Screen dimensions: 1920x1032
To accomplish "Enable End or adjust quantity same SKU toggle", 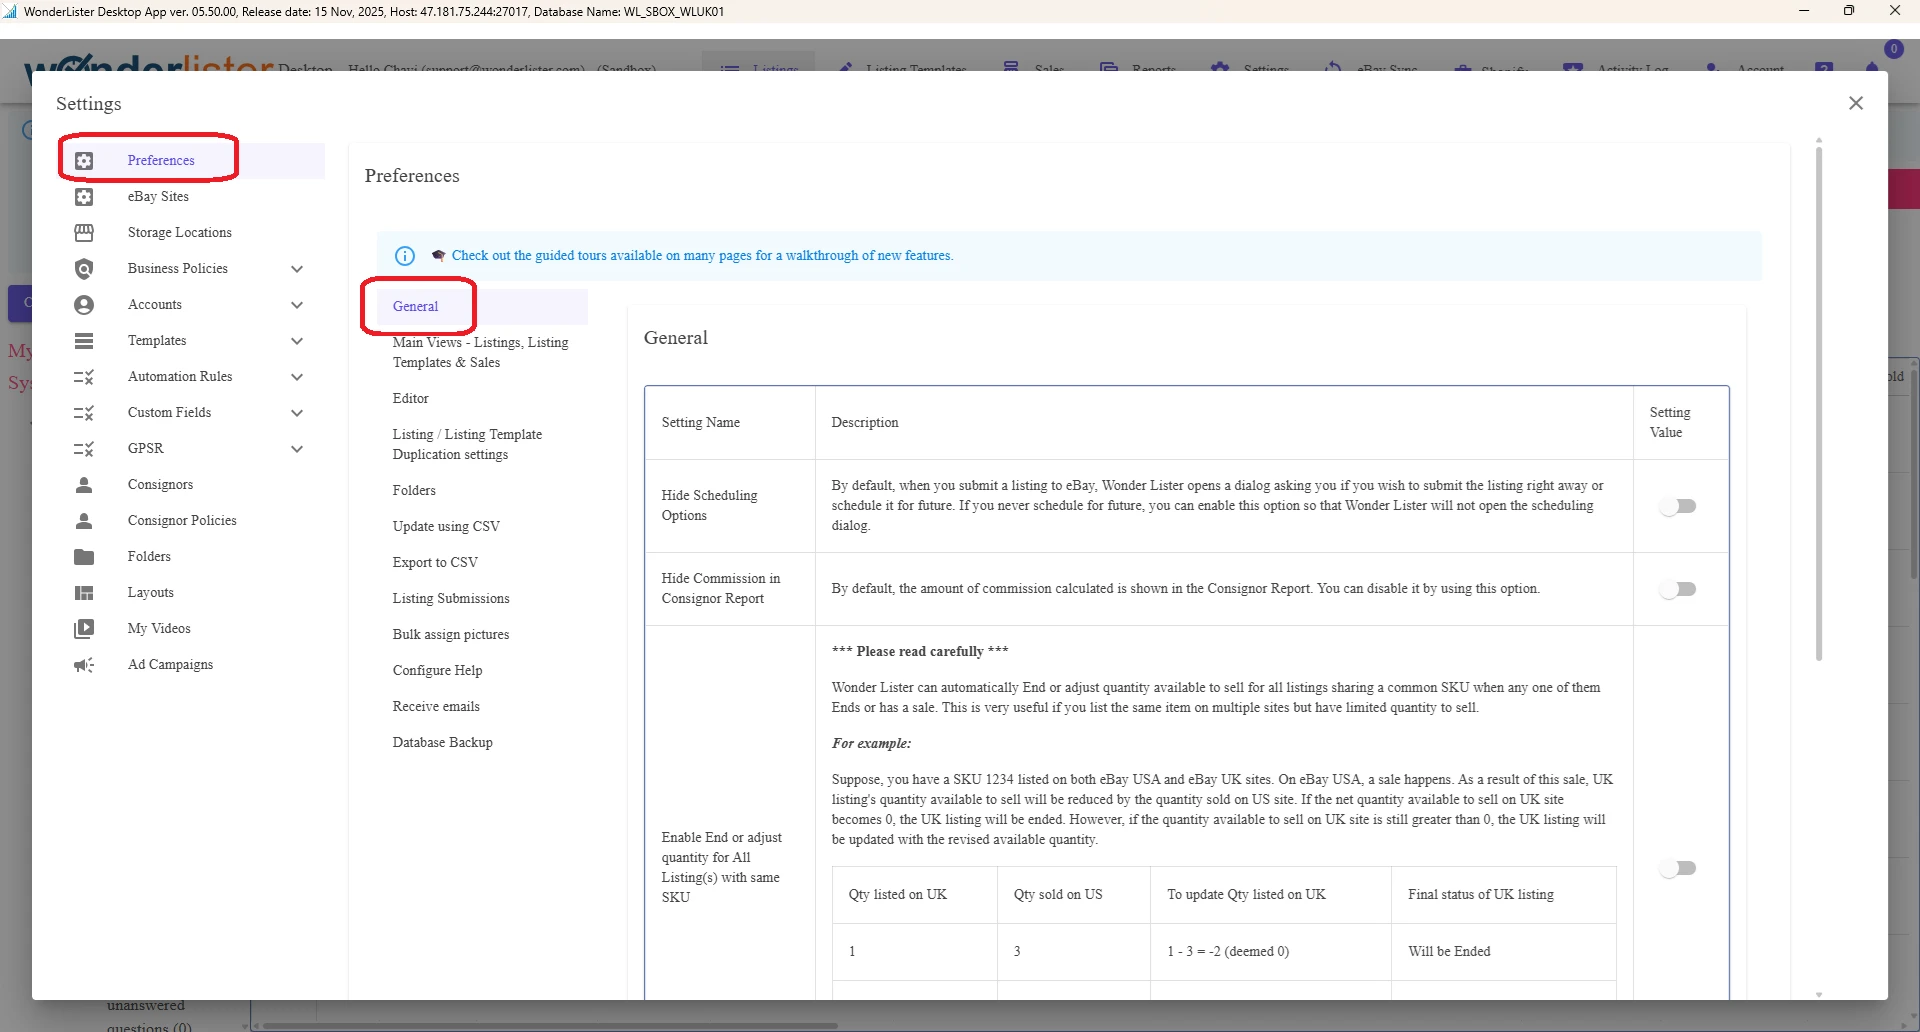I will point(1679,868).
